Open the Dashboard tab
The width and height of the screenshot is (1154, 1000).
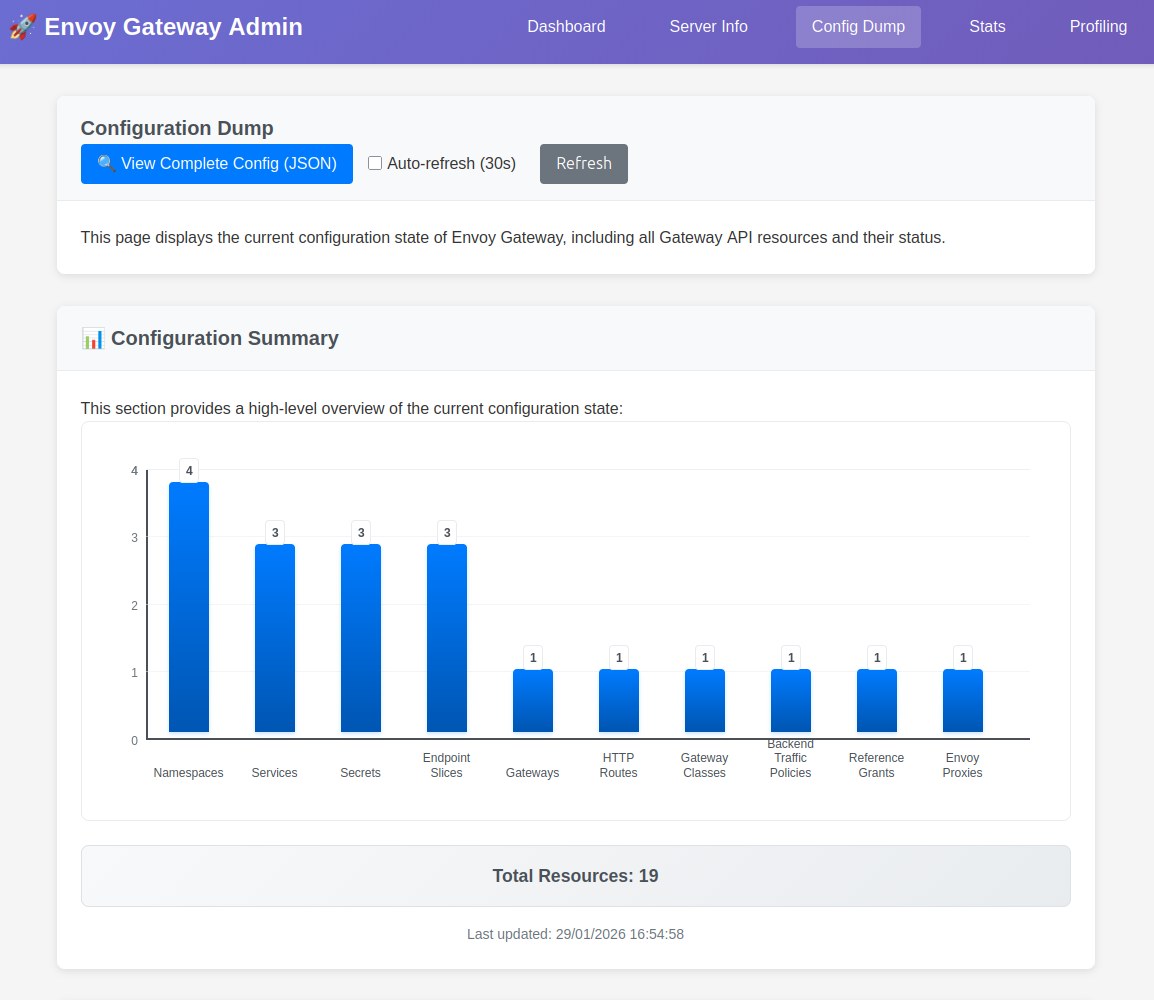pyautogui.click(x=566, y=27)
